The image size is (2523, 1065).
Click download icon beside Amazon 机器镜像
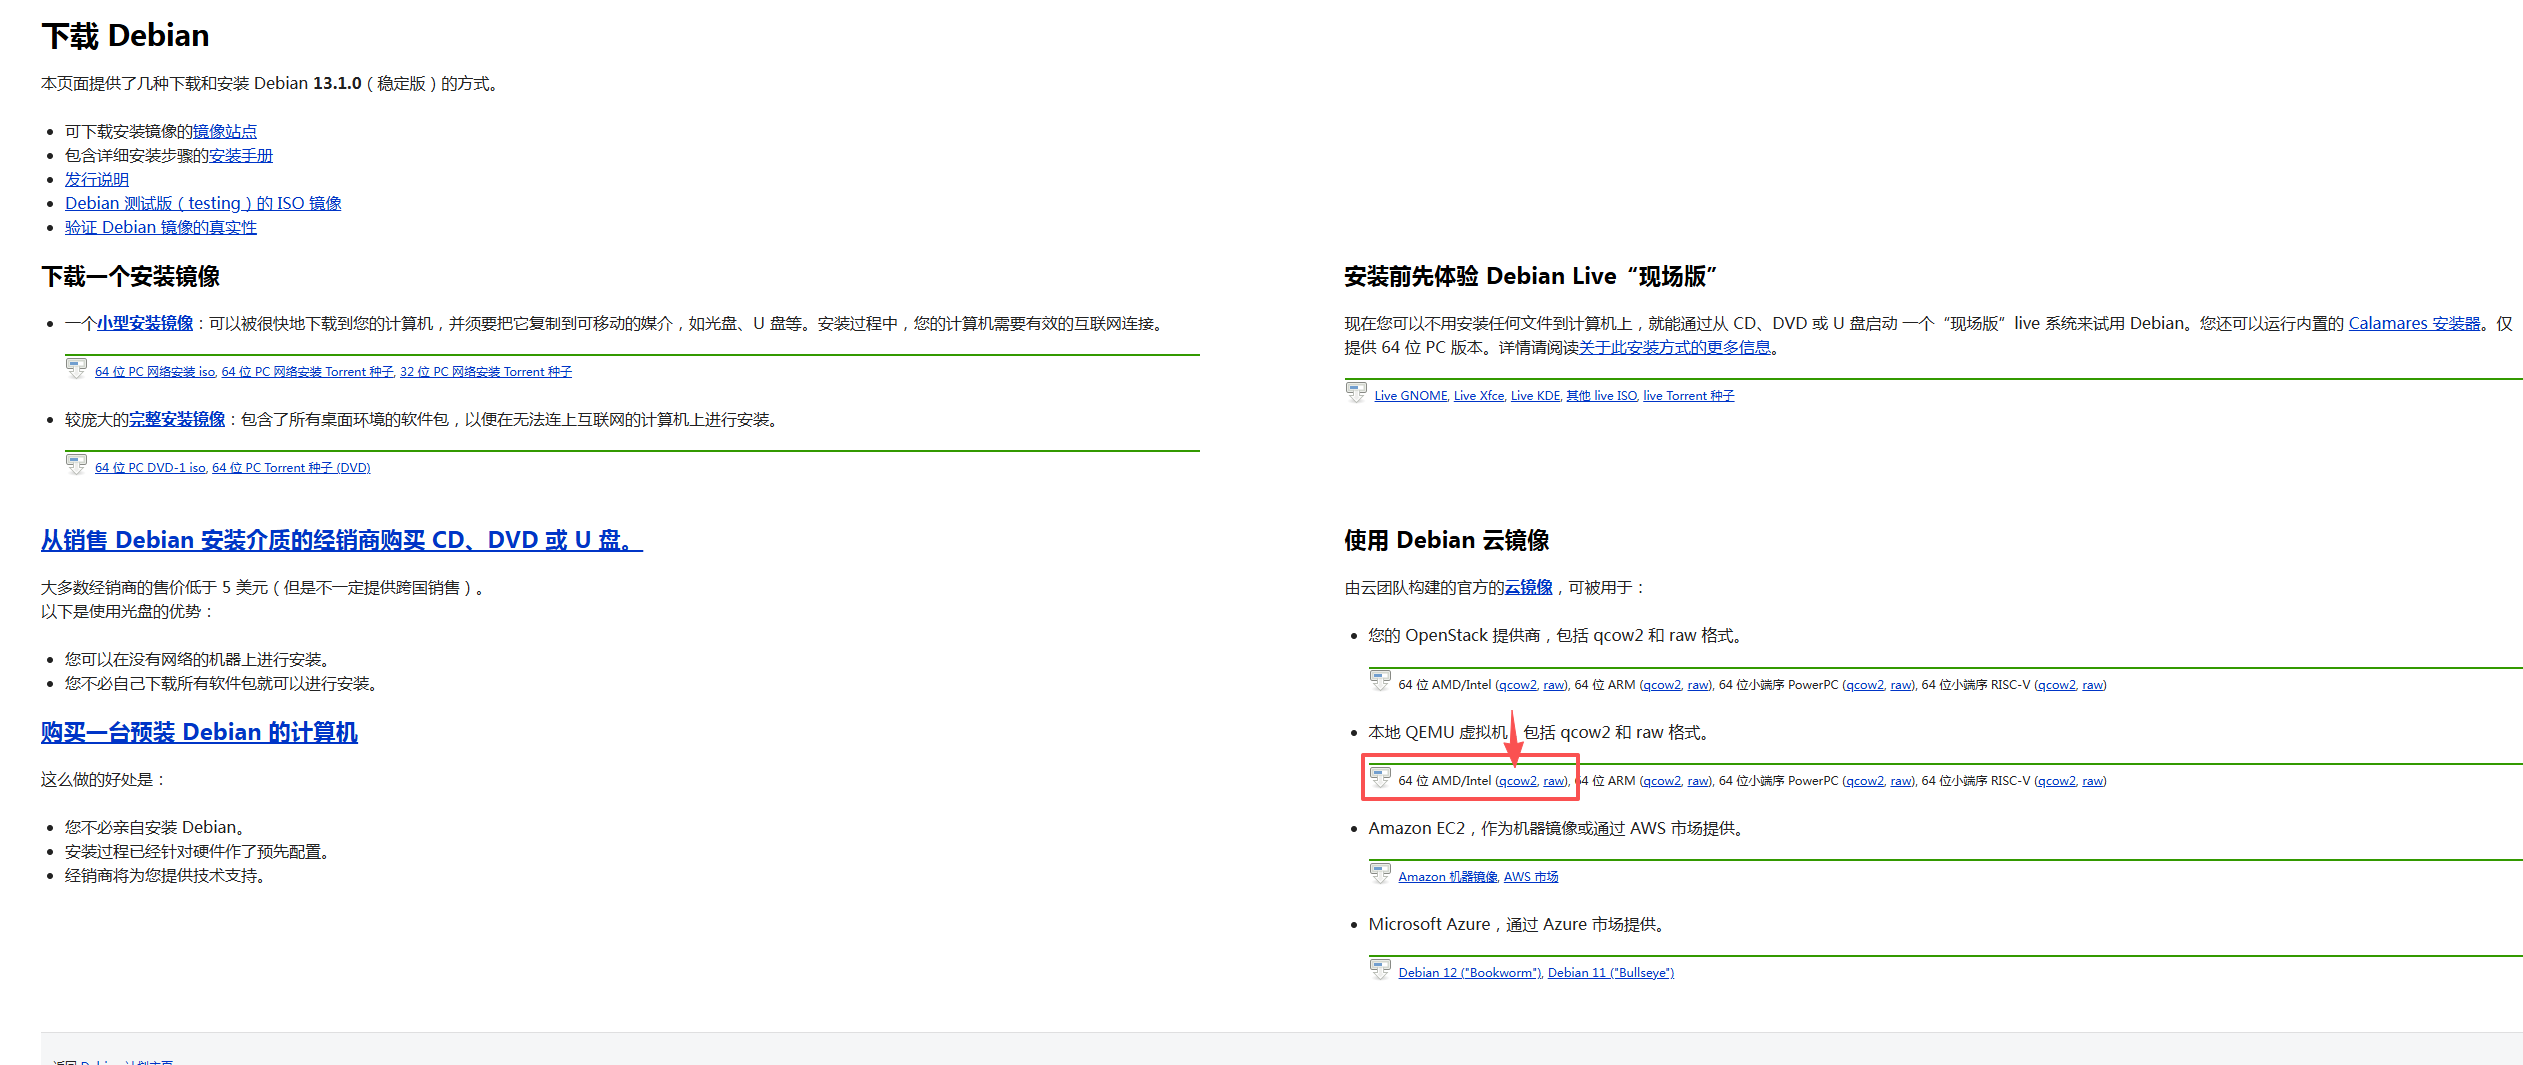tap(1380, 874)
